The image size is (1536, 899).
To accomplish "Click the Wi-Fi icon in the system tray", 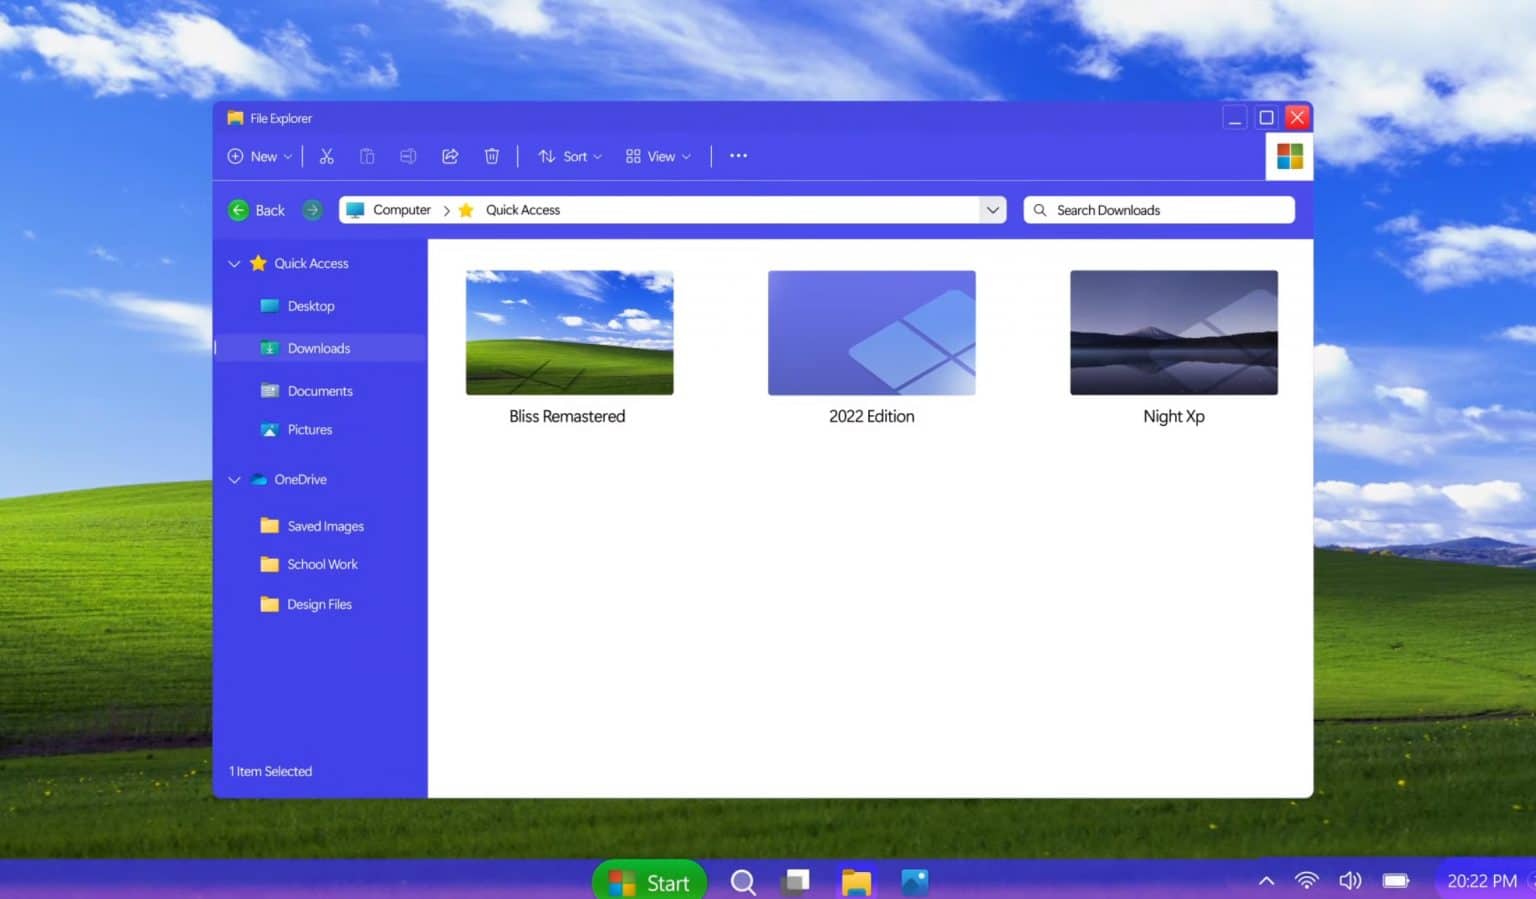I will pos(1307,881).
